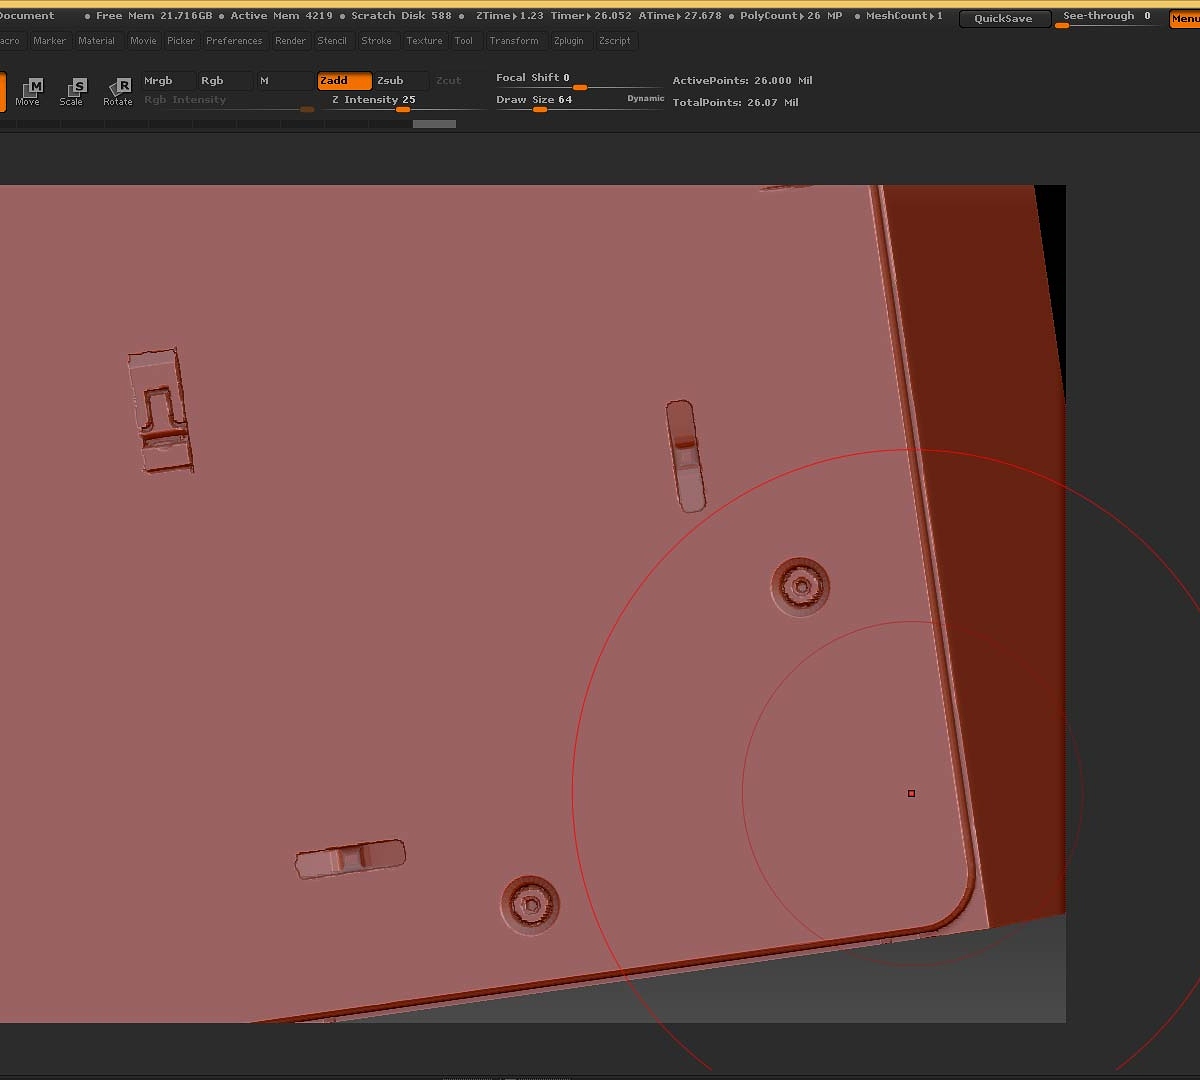The image size is (1200, 1080).
Task: Enable Zsub sculpting mode
Action: pyautogui.click(x=400, y=81)
